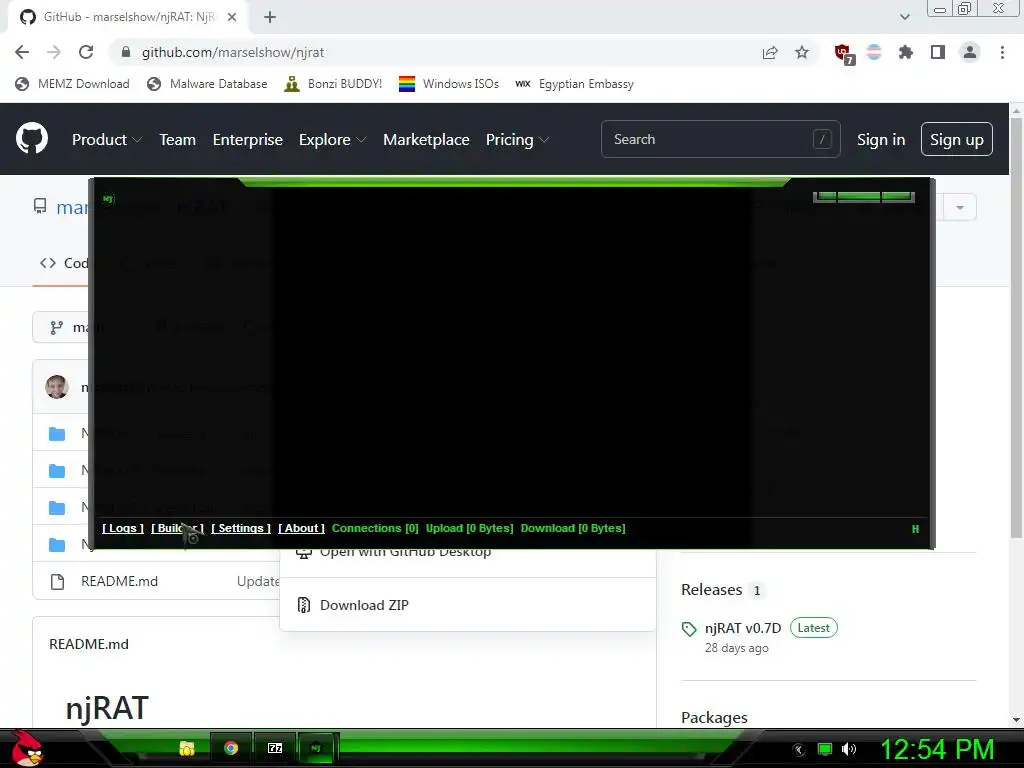
Task: Click the Sign up button
Action: coord(956,139)
